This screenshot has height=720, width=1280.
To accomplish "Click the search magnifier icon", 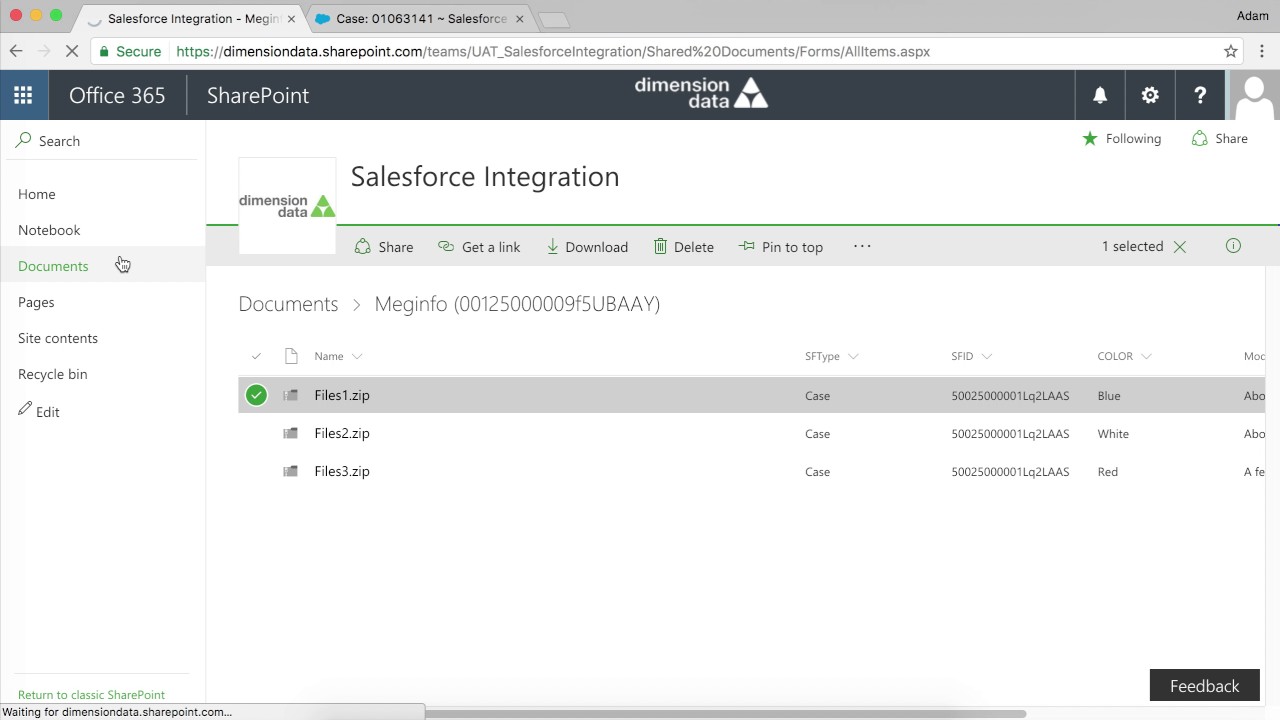I will click(x=24, y=141).
